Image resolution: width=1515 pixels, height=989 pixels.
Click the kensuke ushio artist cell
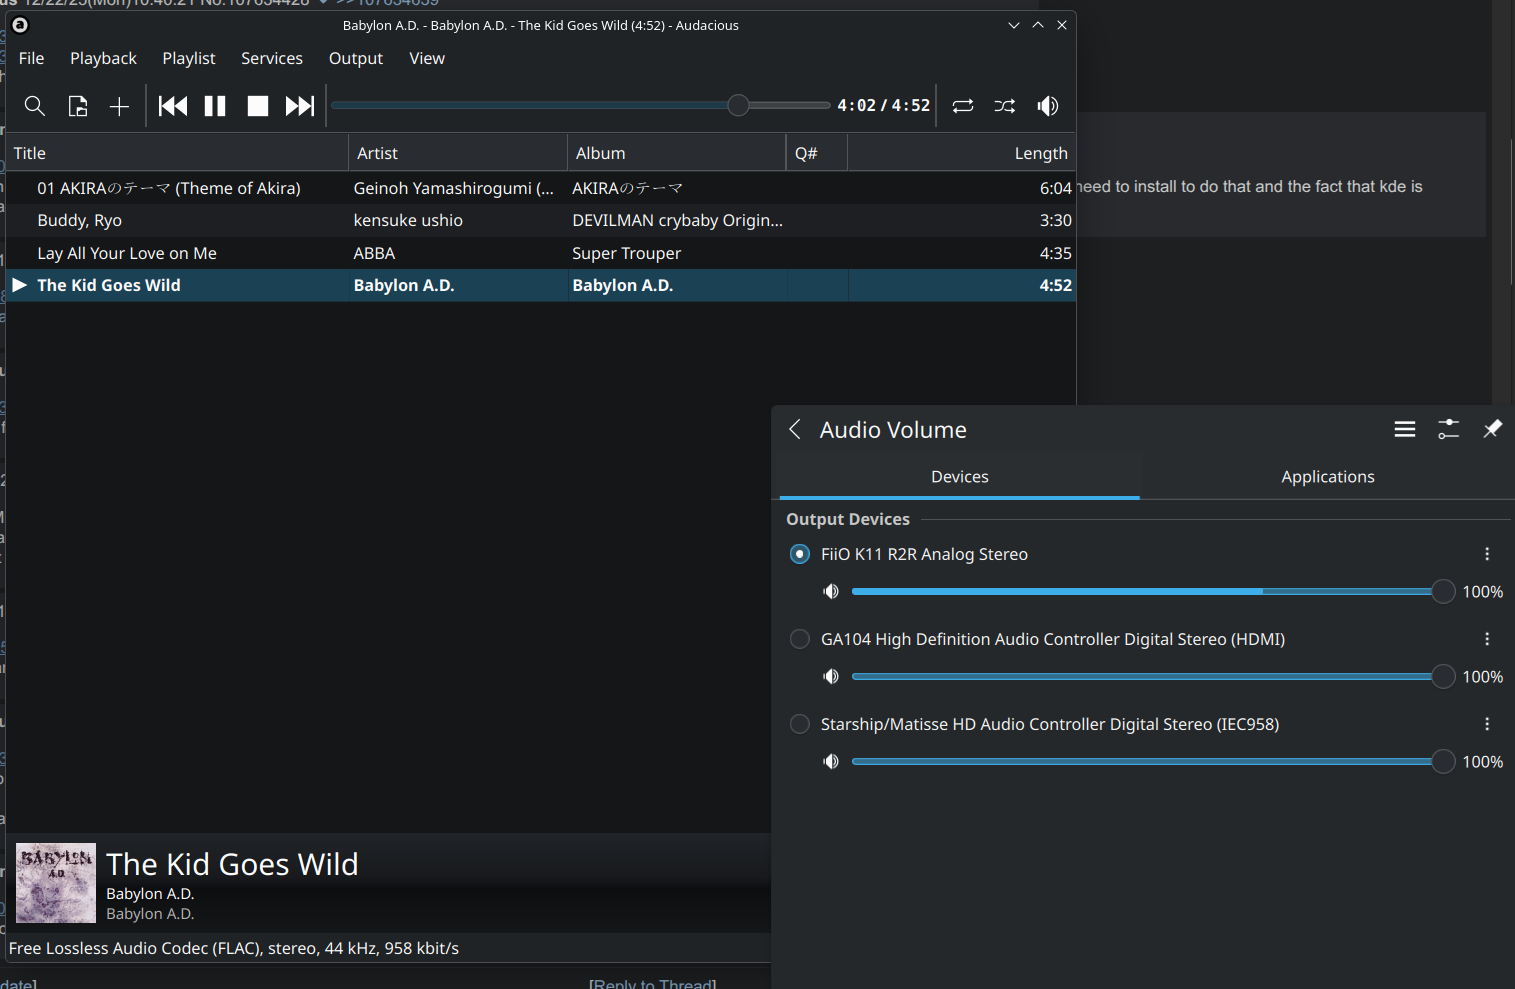(x=408, y=220)
